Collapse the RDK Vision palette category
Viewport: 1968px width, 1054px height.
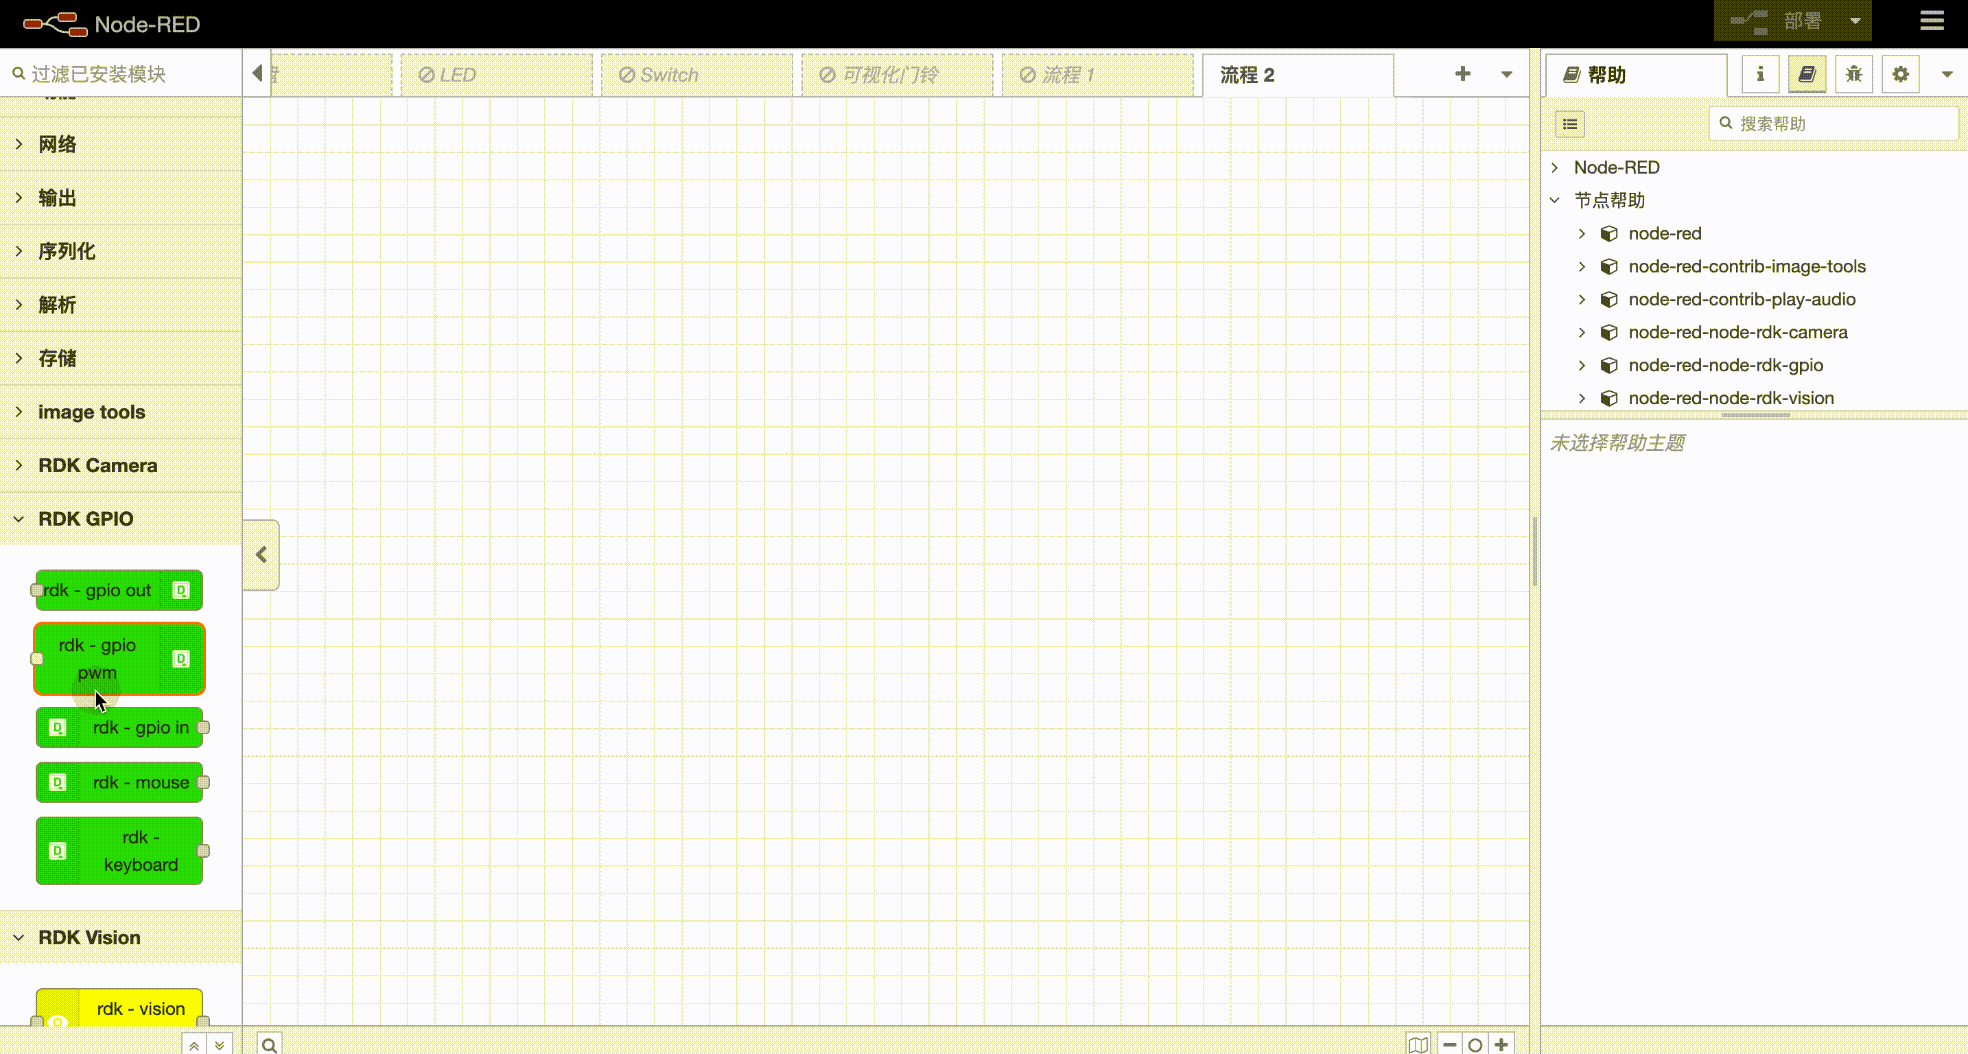[120, 938]
